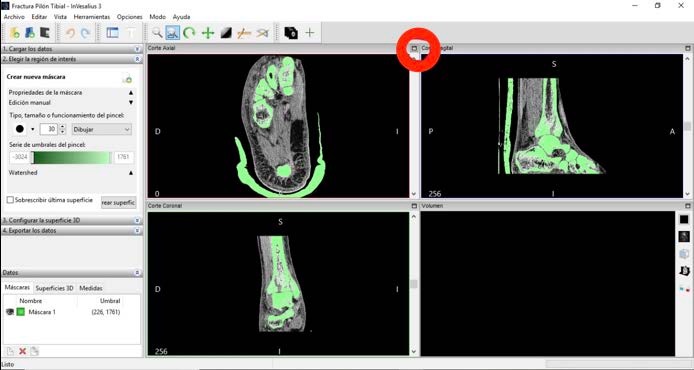Viewport: 694px width, 370px height.
Task: Click the green colour swatch of Máscara 1
Action: pyautogui.click(x=20, y=312)
